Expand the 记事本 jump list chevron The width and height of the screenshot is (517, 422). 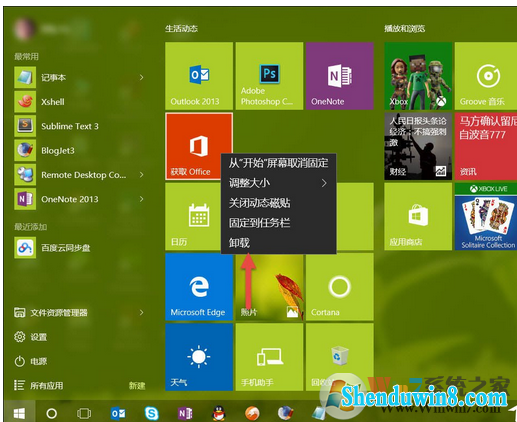click(142, 77)
